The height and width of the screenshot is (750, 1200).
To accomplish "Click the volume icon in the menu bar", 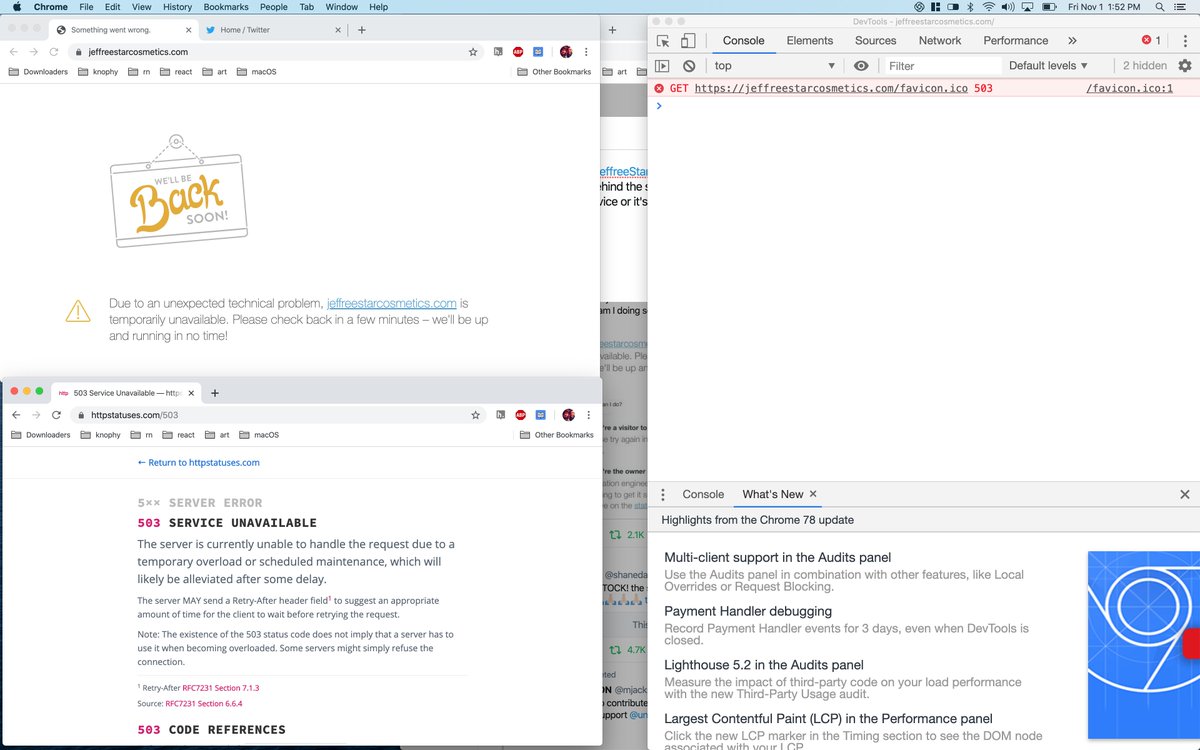I will coord(1008,7).
